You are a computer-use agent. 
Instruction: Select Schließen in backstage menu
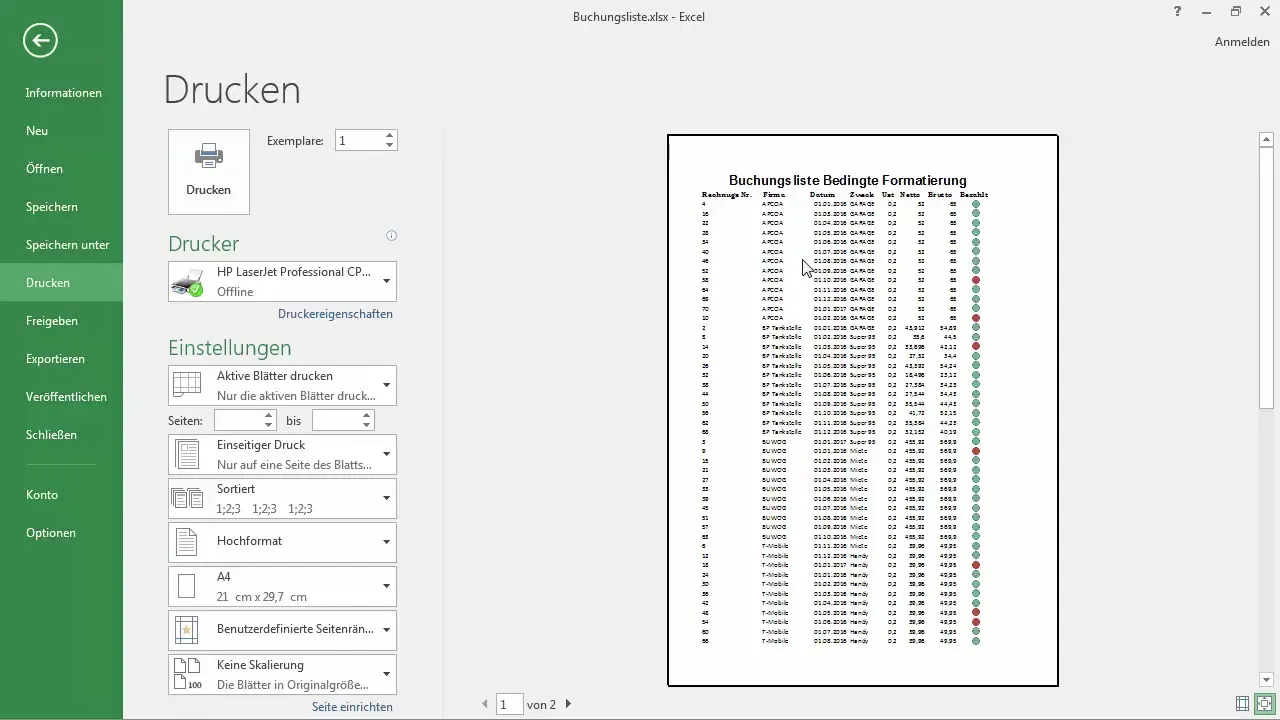click(x=61, y=435)
